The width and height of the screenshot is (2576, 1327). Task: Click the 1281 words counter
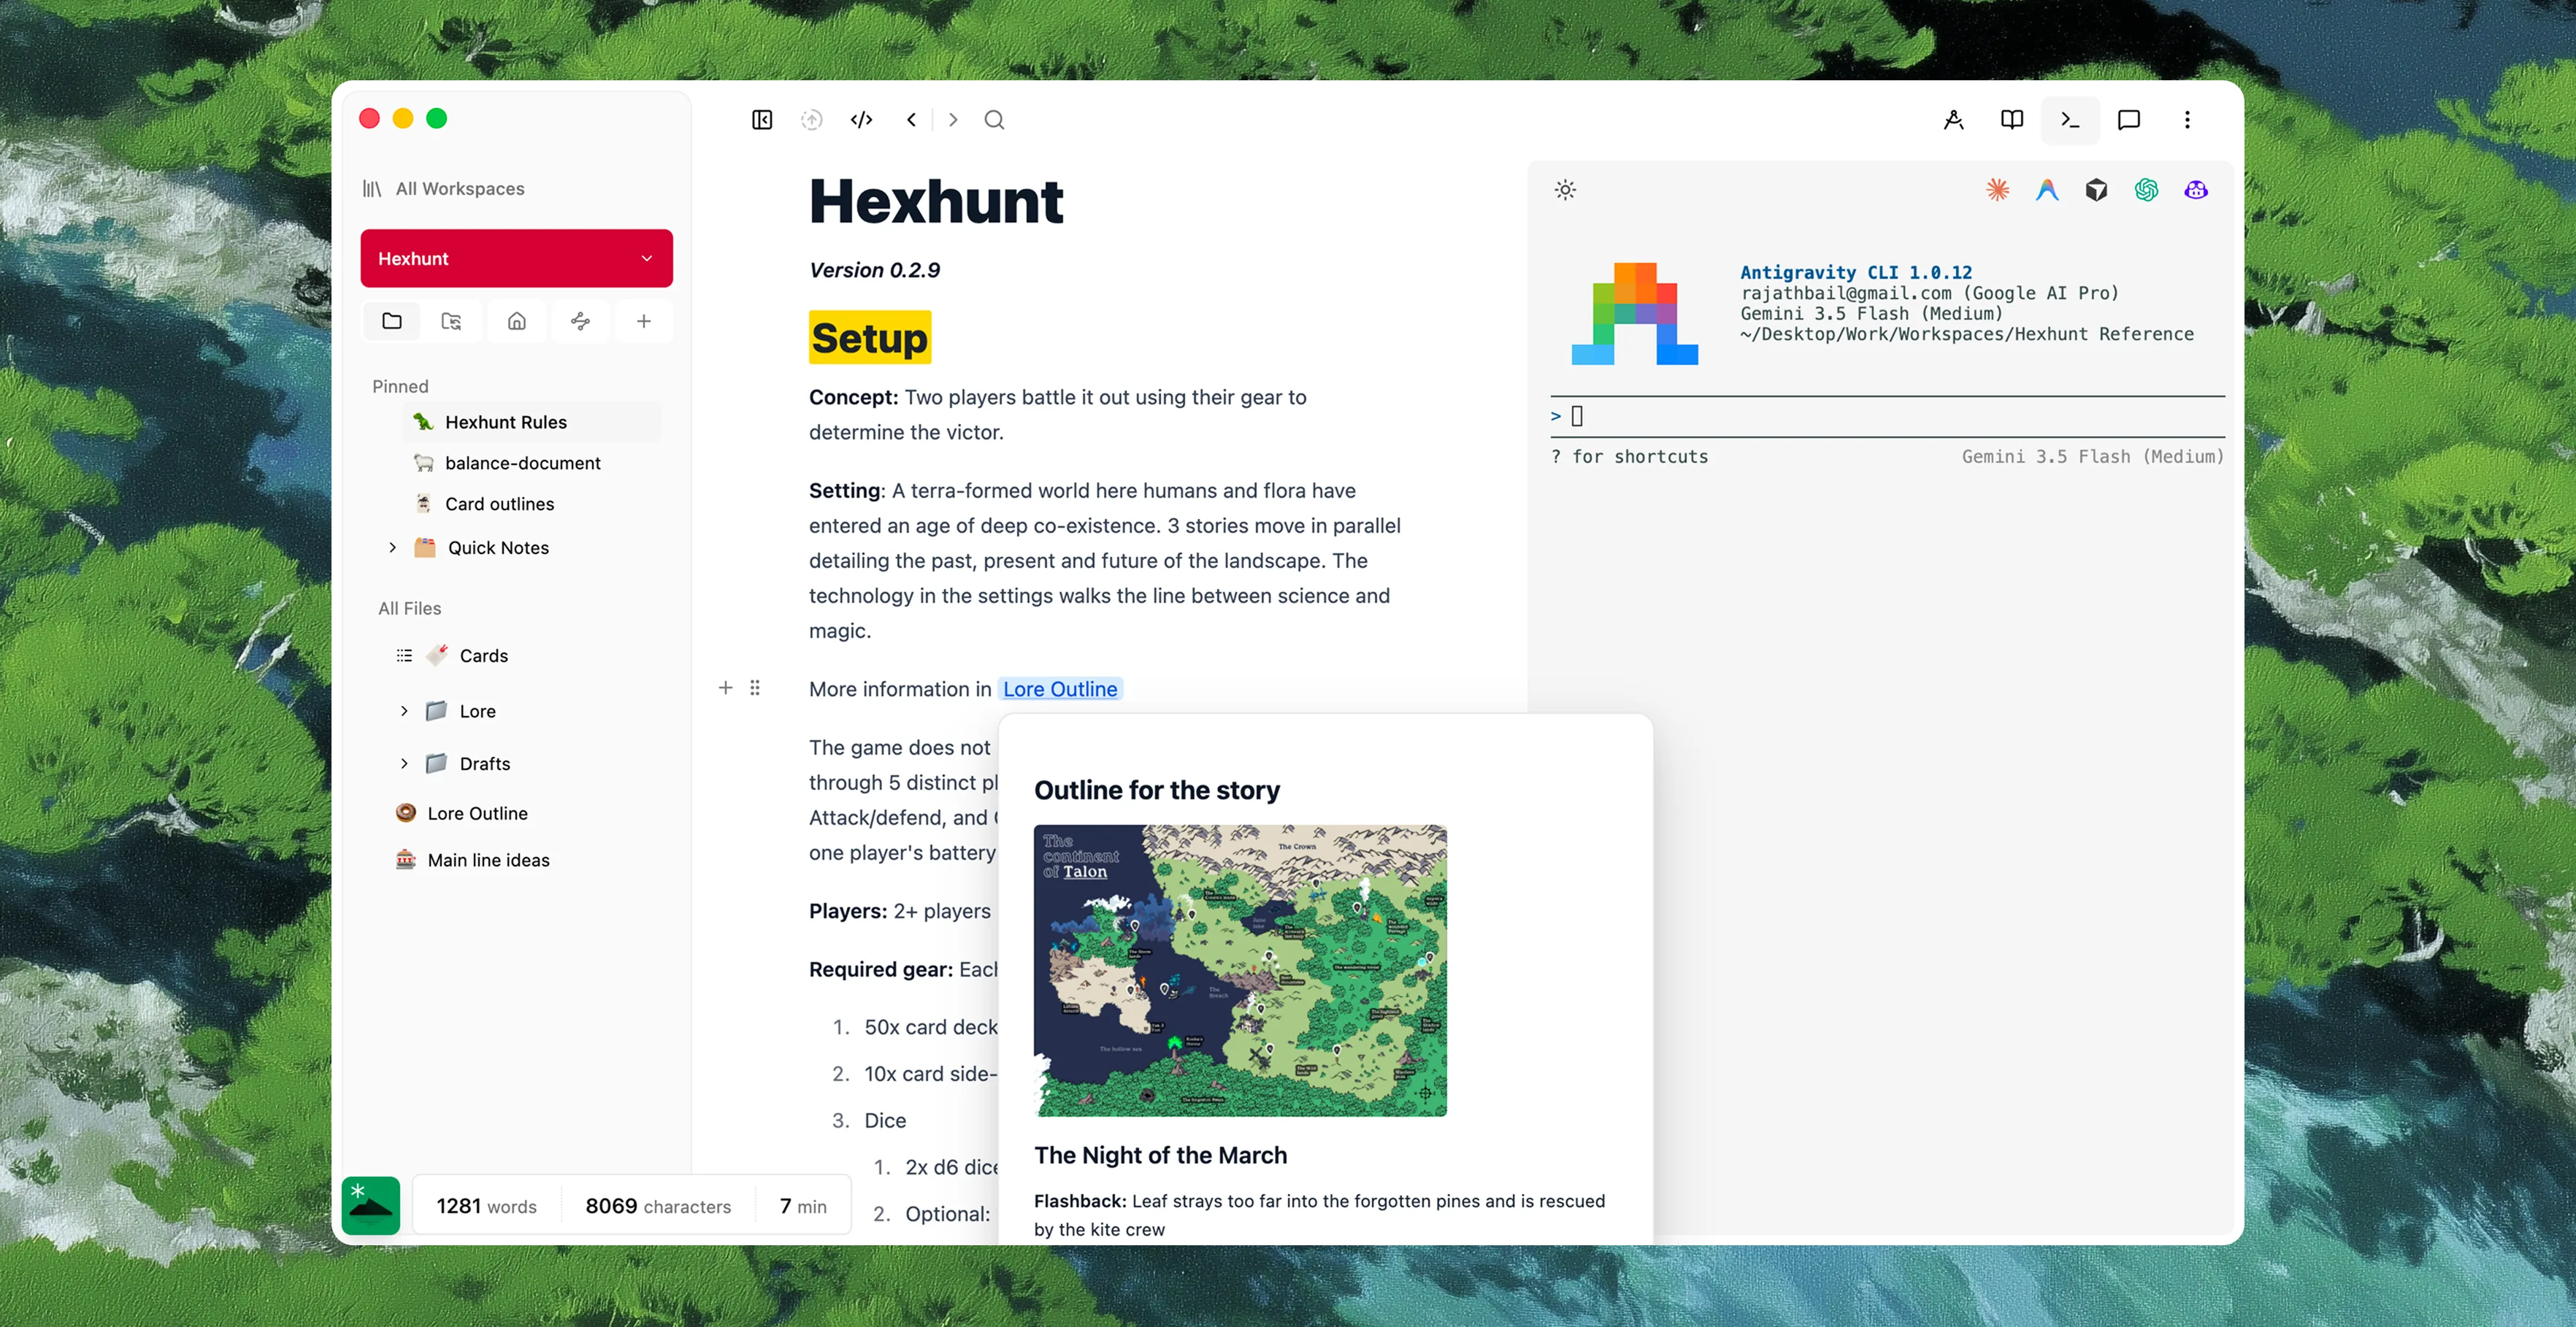tap(486, 1207)
